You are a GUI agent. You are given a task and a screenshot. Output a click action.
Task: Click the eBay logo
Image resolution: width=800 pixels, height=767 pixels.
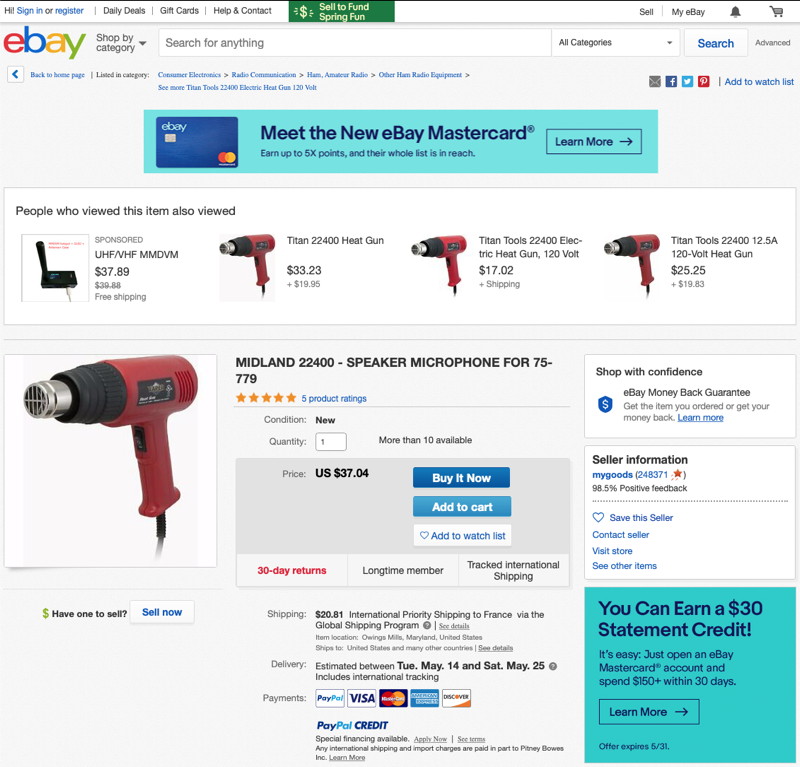pyautogui.click(x=44, y=42)
